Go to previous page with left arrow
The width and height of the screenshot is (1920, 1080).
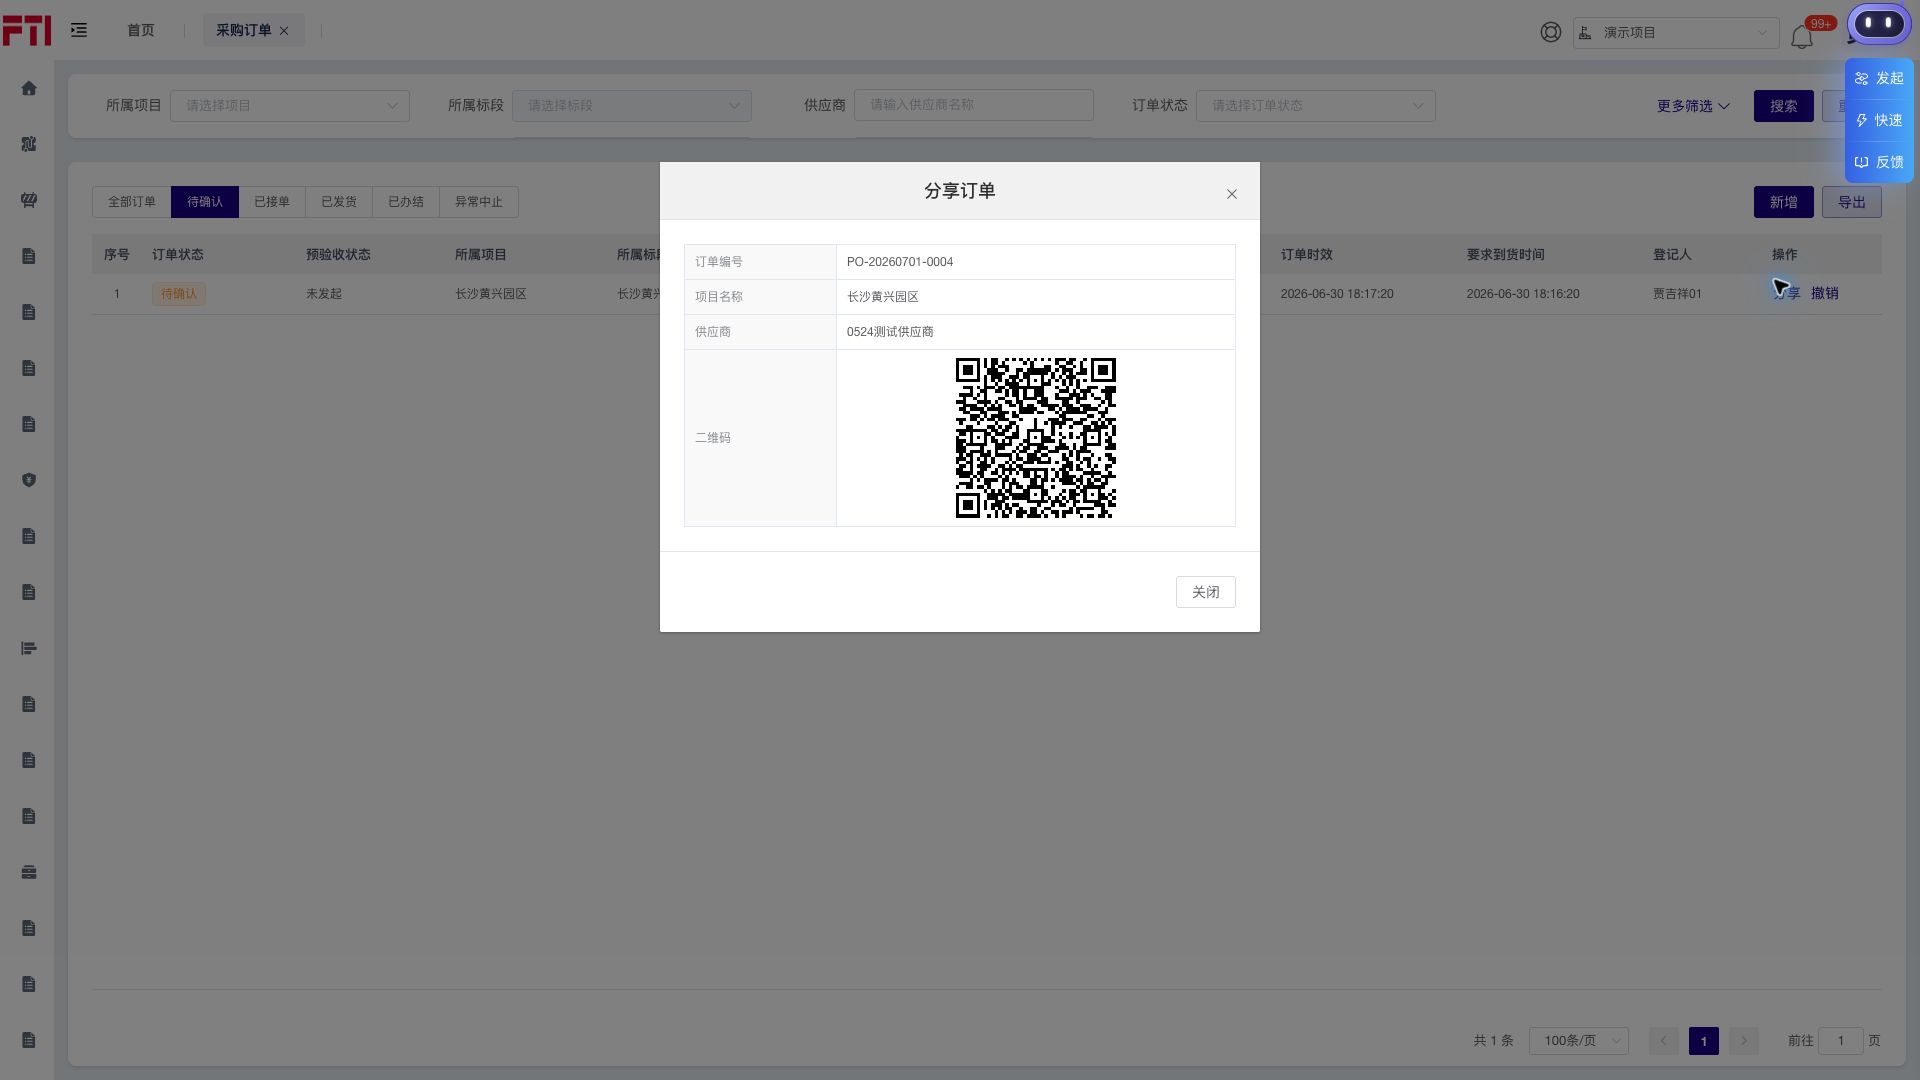click(x=1664, y=1041)
